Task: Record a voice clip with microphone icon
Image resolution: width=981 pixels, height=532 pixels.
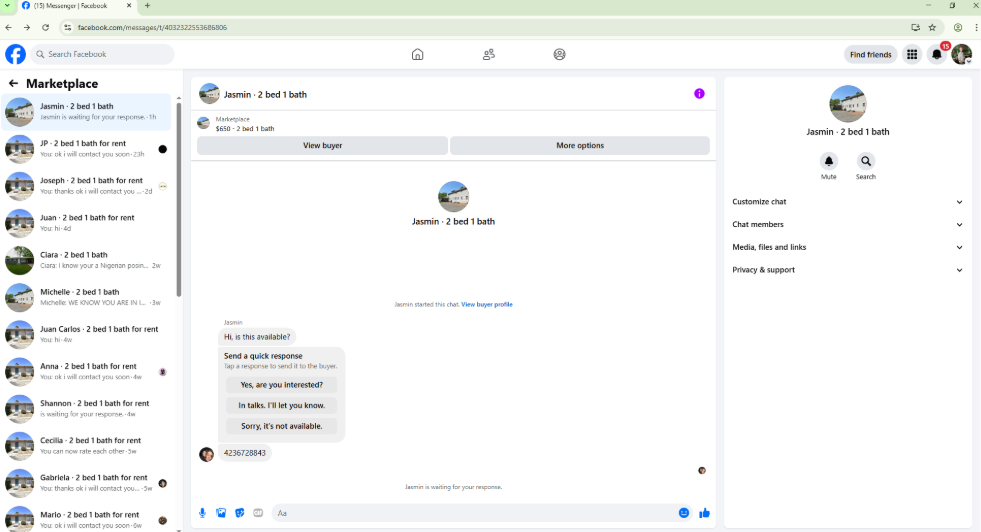Action: click(202, 513)
